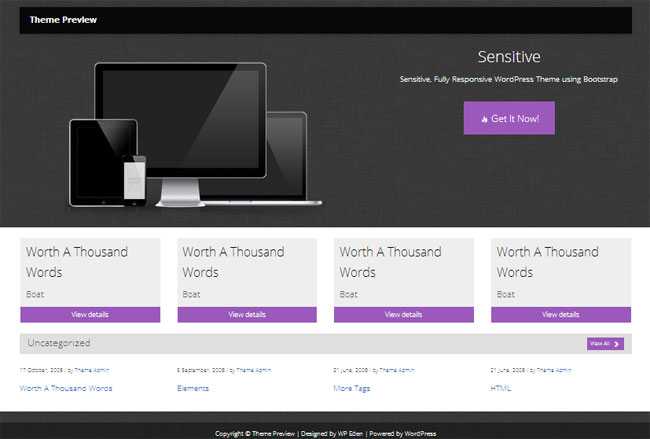Select the Uncategorized category heading
This screenshot has width=650, height=439.
pyautogui.click(x=59, y=343)
